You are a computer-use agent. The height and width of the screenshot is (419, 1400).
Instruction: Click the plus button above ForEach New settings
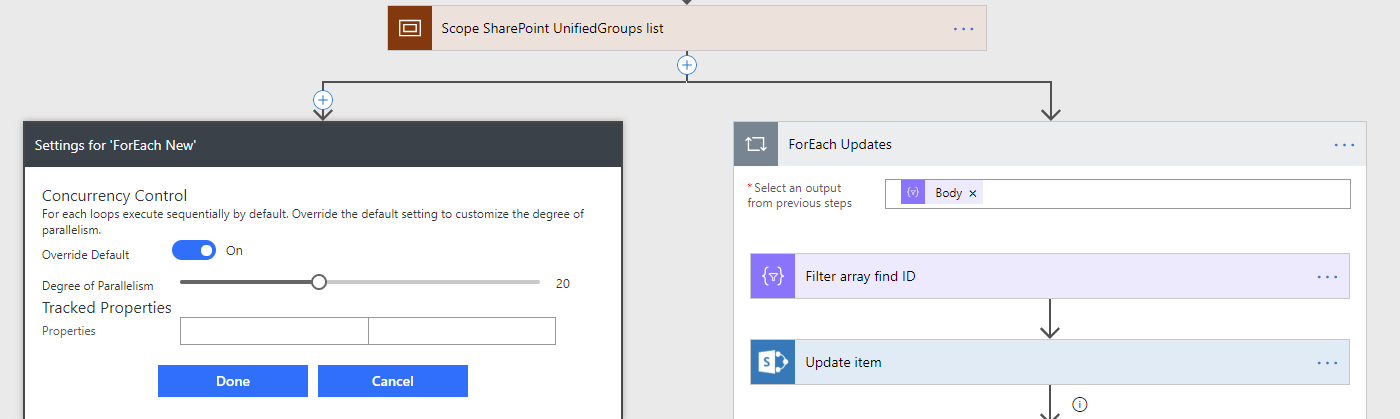click(x=322, y=100)
